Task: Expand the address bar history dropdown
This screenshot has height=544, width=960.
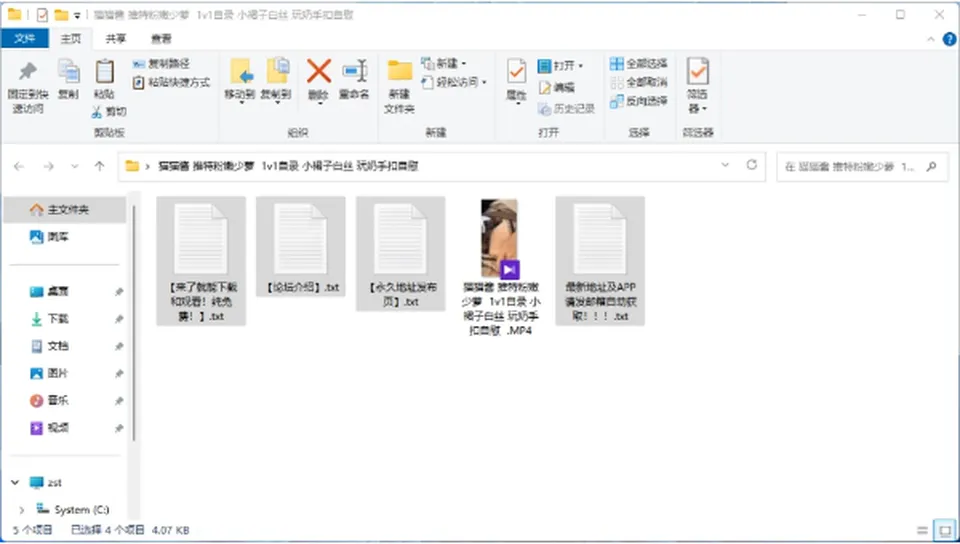Action: (x=726, y=165)
